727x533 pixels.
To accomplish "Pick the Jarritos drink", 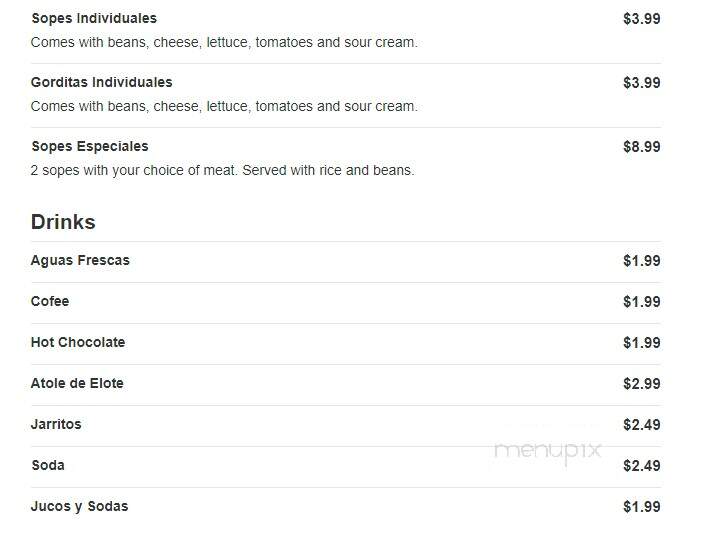I will [x=56, y=424].
